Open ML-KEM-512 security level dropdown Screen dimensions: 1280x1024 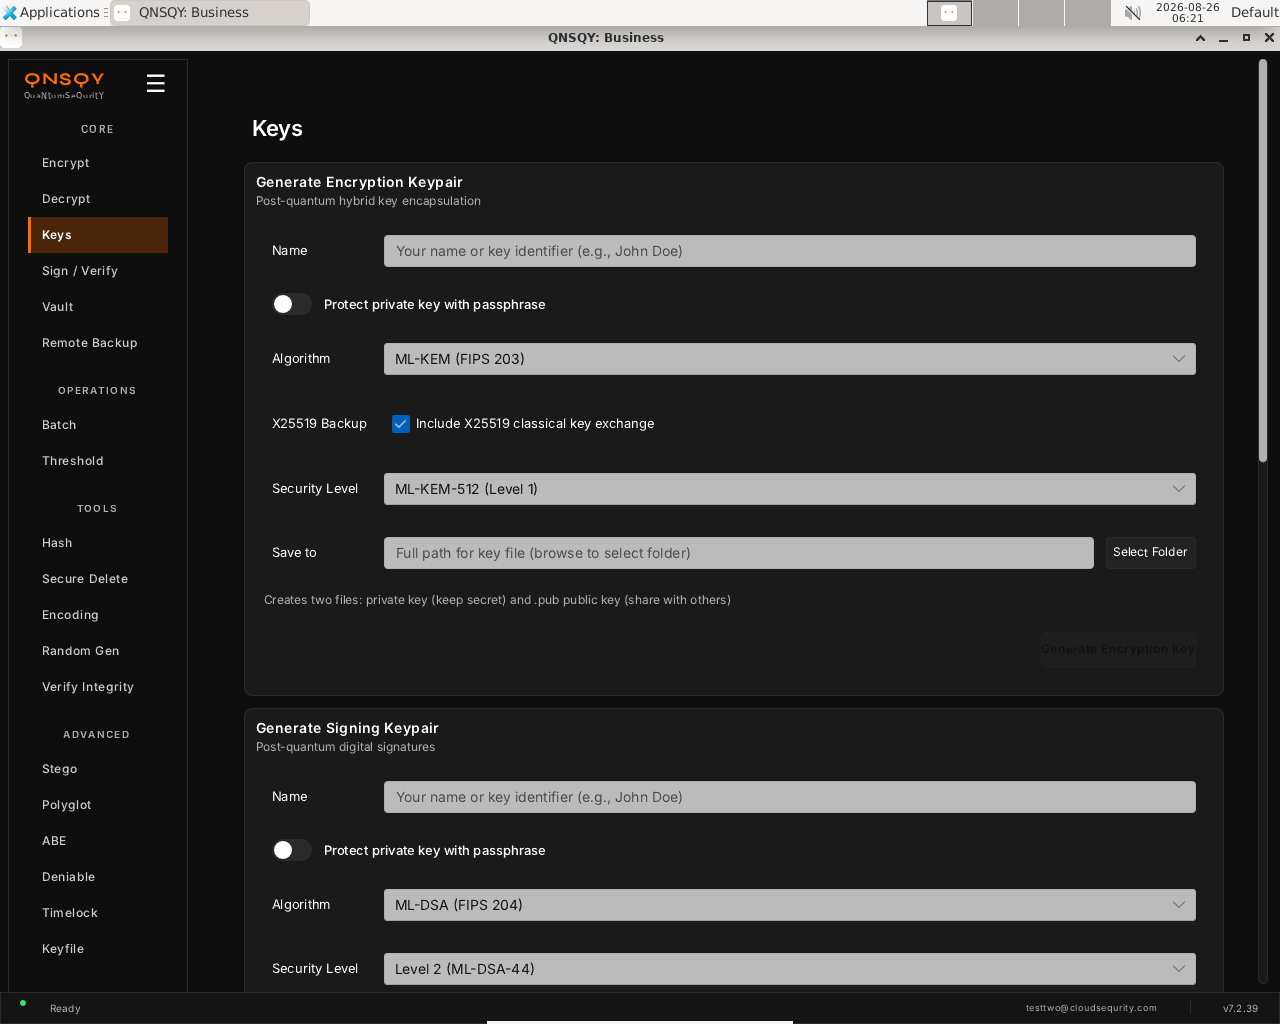coord(789,489)
